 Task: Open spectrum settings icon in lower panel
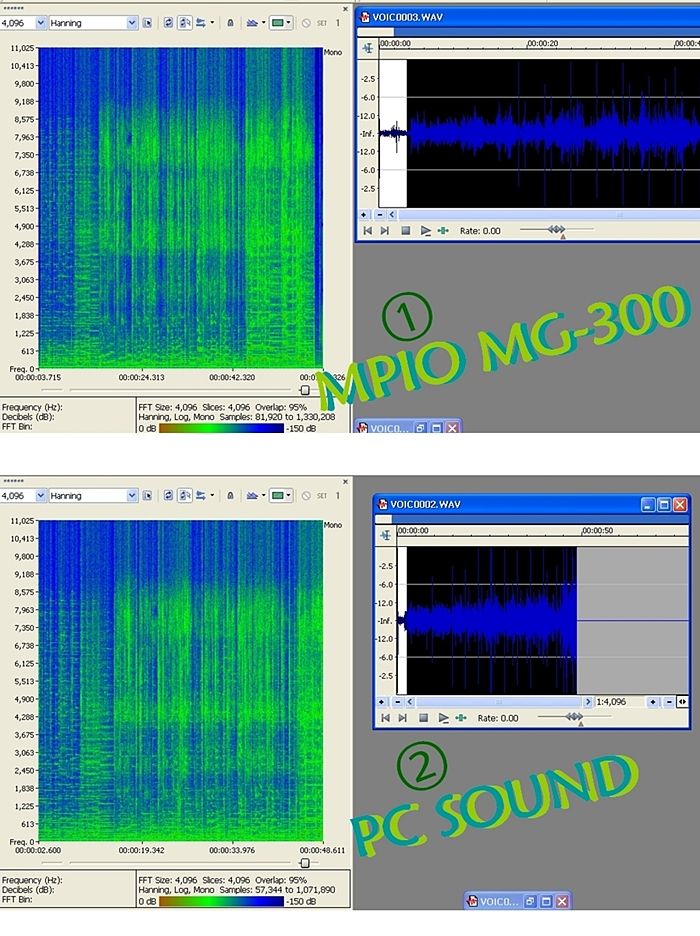coord(147,495)
